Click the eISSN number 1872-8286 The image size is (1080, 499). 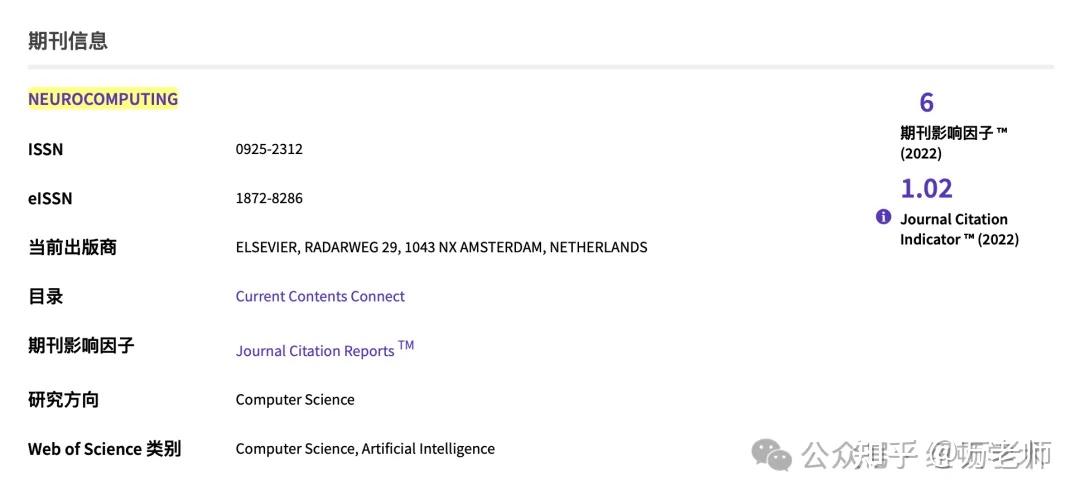pyautogui.click(x=269, y=198)
